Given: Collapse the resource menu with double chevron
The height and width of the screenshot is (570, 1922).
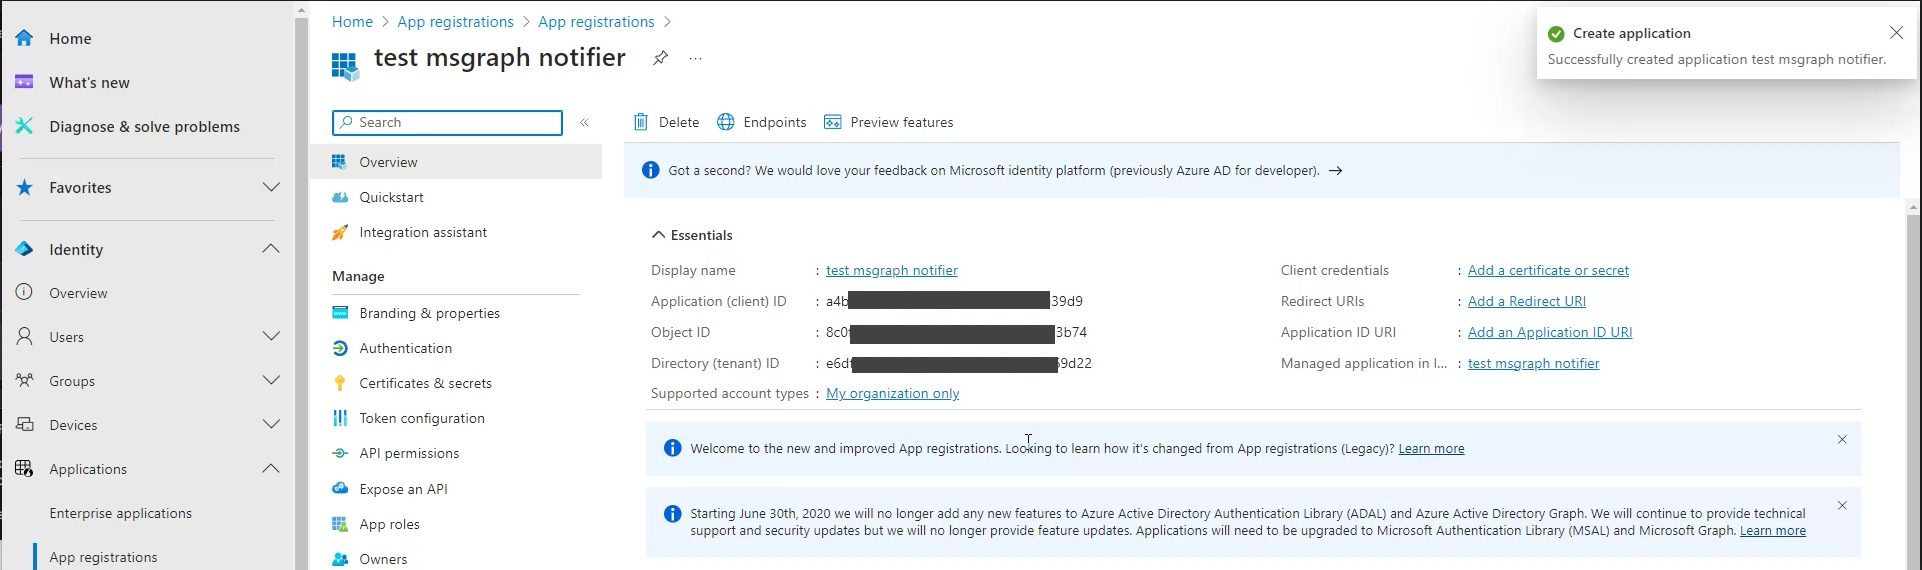Looking at the screenshot, I should 585,122.
